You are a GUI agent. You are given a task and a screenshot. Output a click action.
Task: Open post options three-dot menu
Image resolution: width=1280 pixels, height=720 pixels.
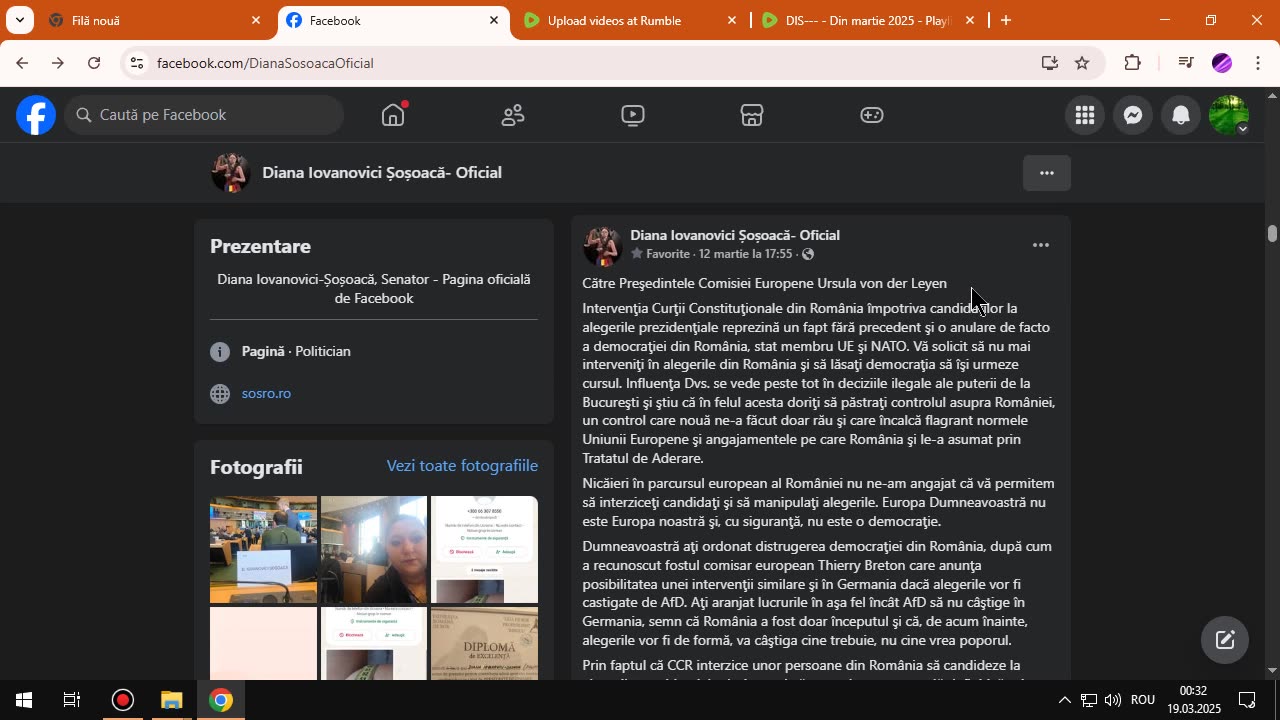[x=1041, y=245]
